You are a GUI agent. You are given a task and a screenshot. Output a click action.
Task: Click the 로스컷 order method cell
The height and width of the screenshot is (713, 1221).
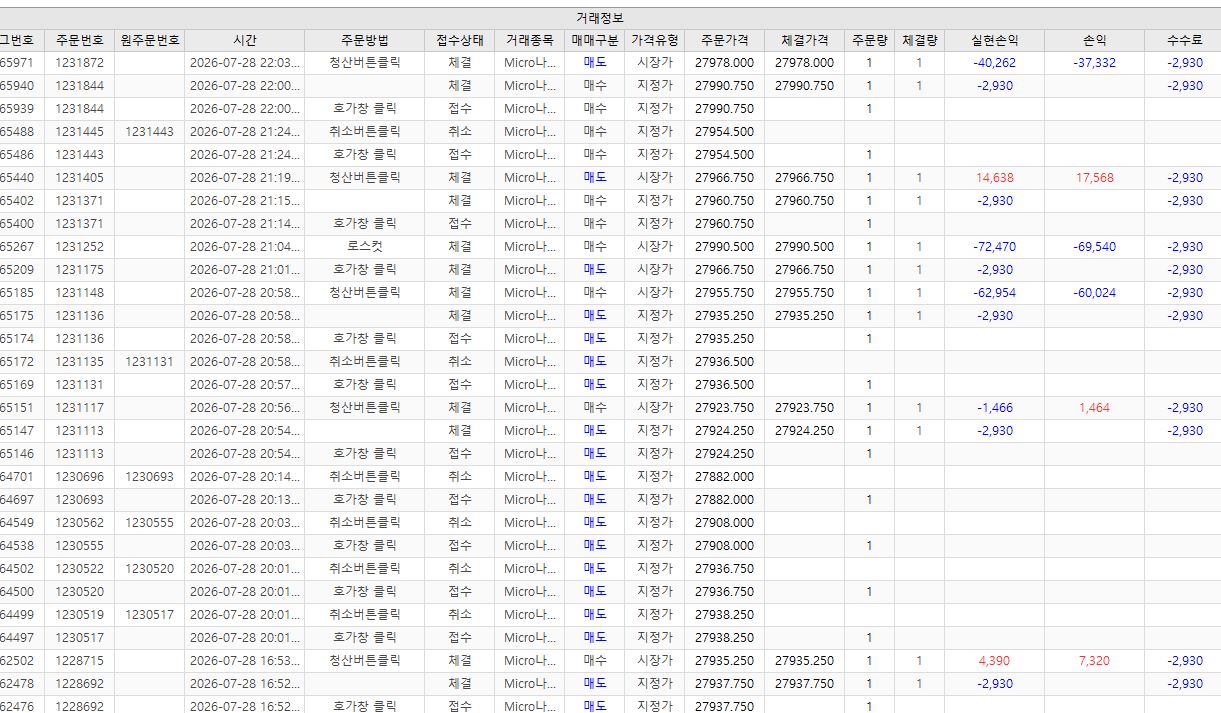coord(364,247)
